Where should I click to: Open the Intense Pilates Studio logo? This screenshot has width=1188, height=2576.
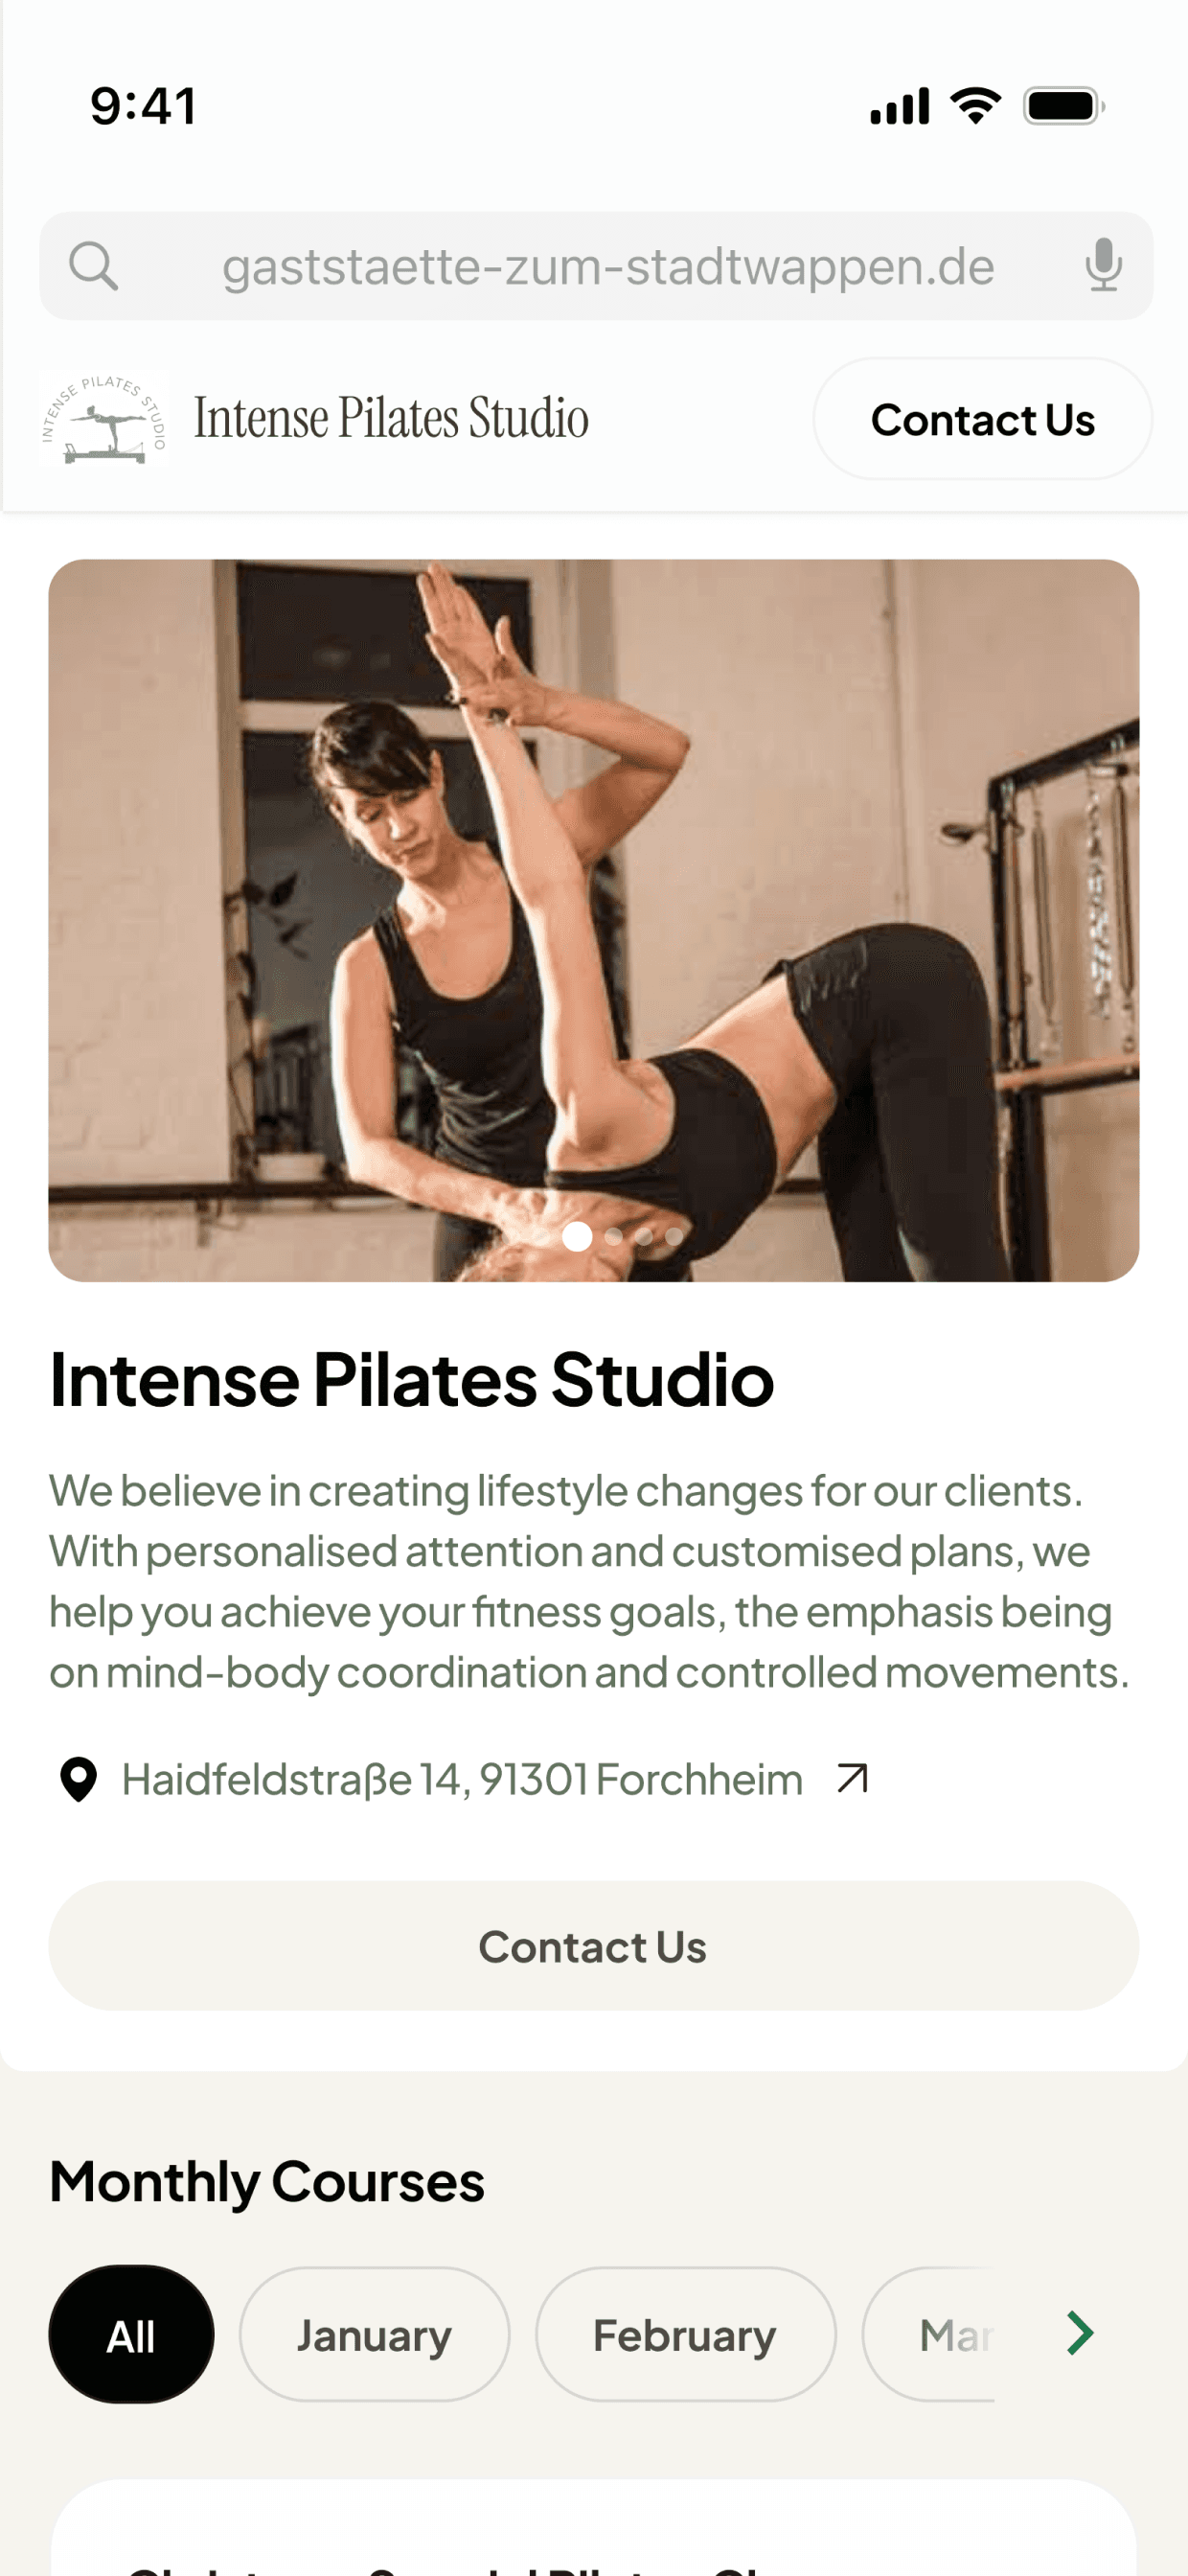point(104,420)
